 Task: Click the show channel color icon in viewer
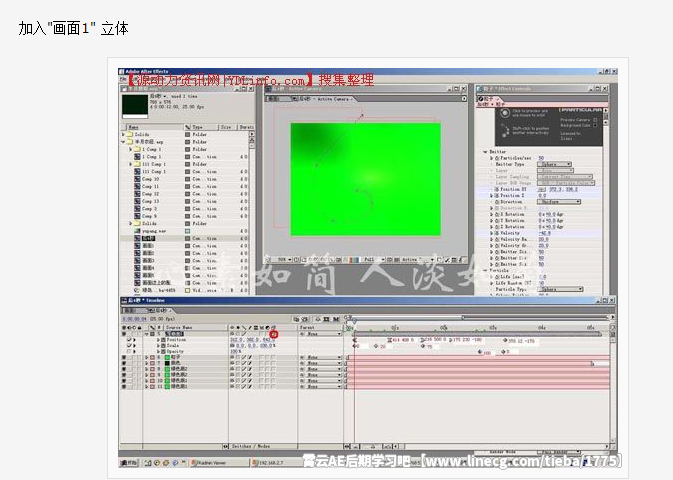pyautogui.click(x=355, y=260)
